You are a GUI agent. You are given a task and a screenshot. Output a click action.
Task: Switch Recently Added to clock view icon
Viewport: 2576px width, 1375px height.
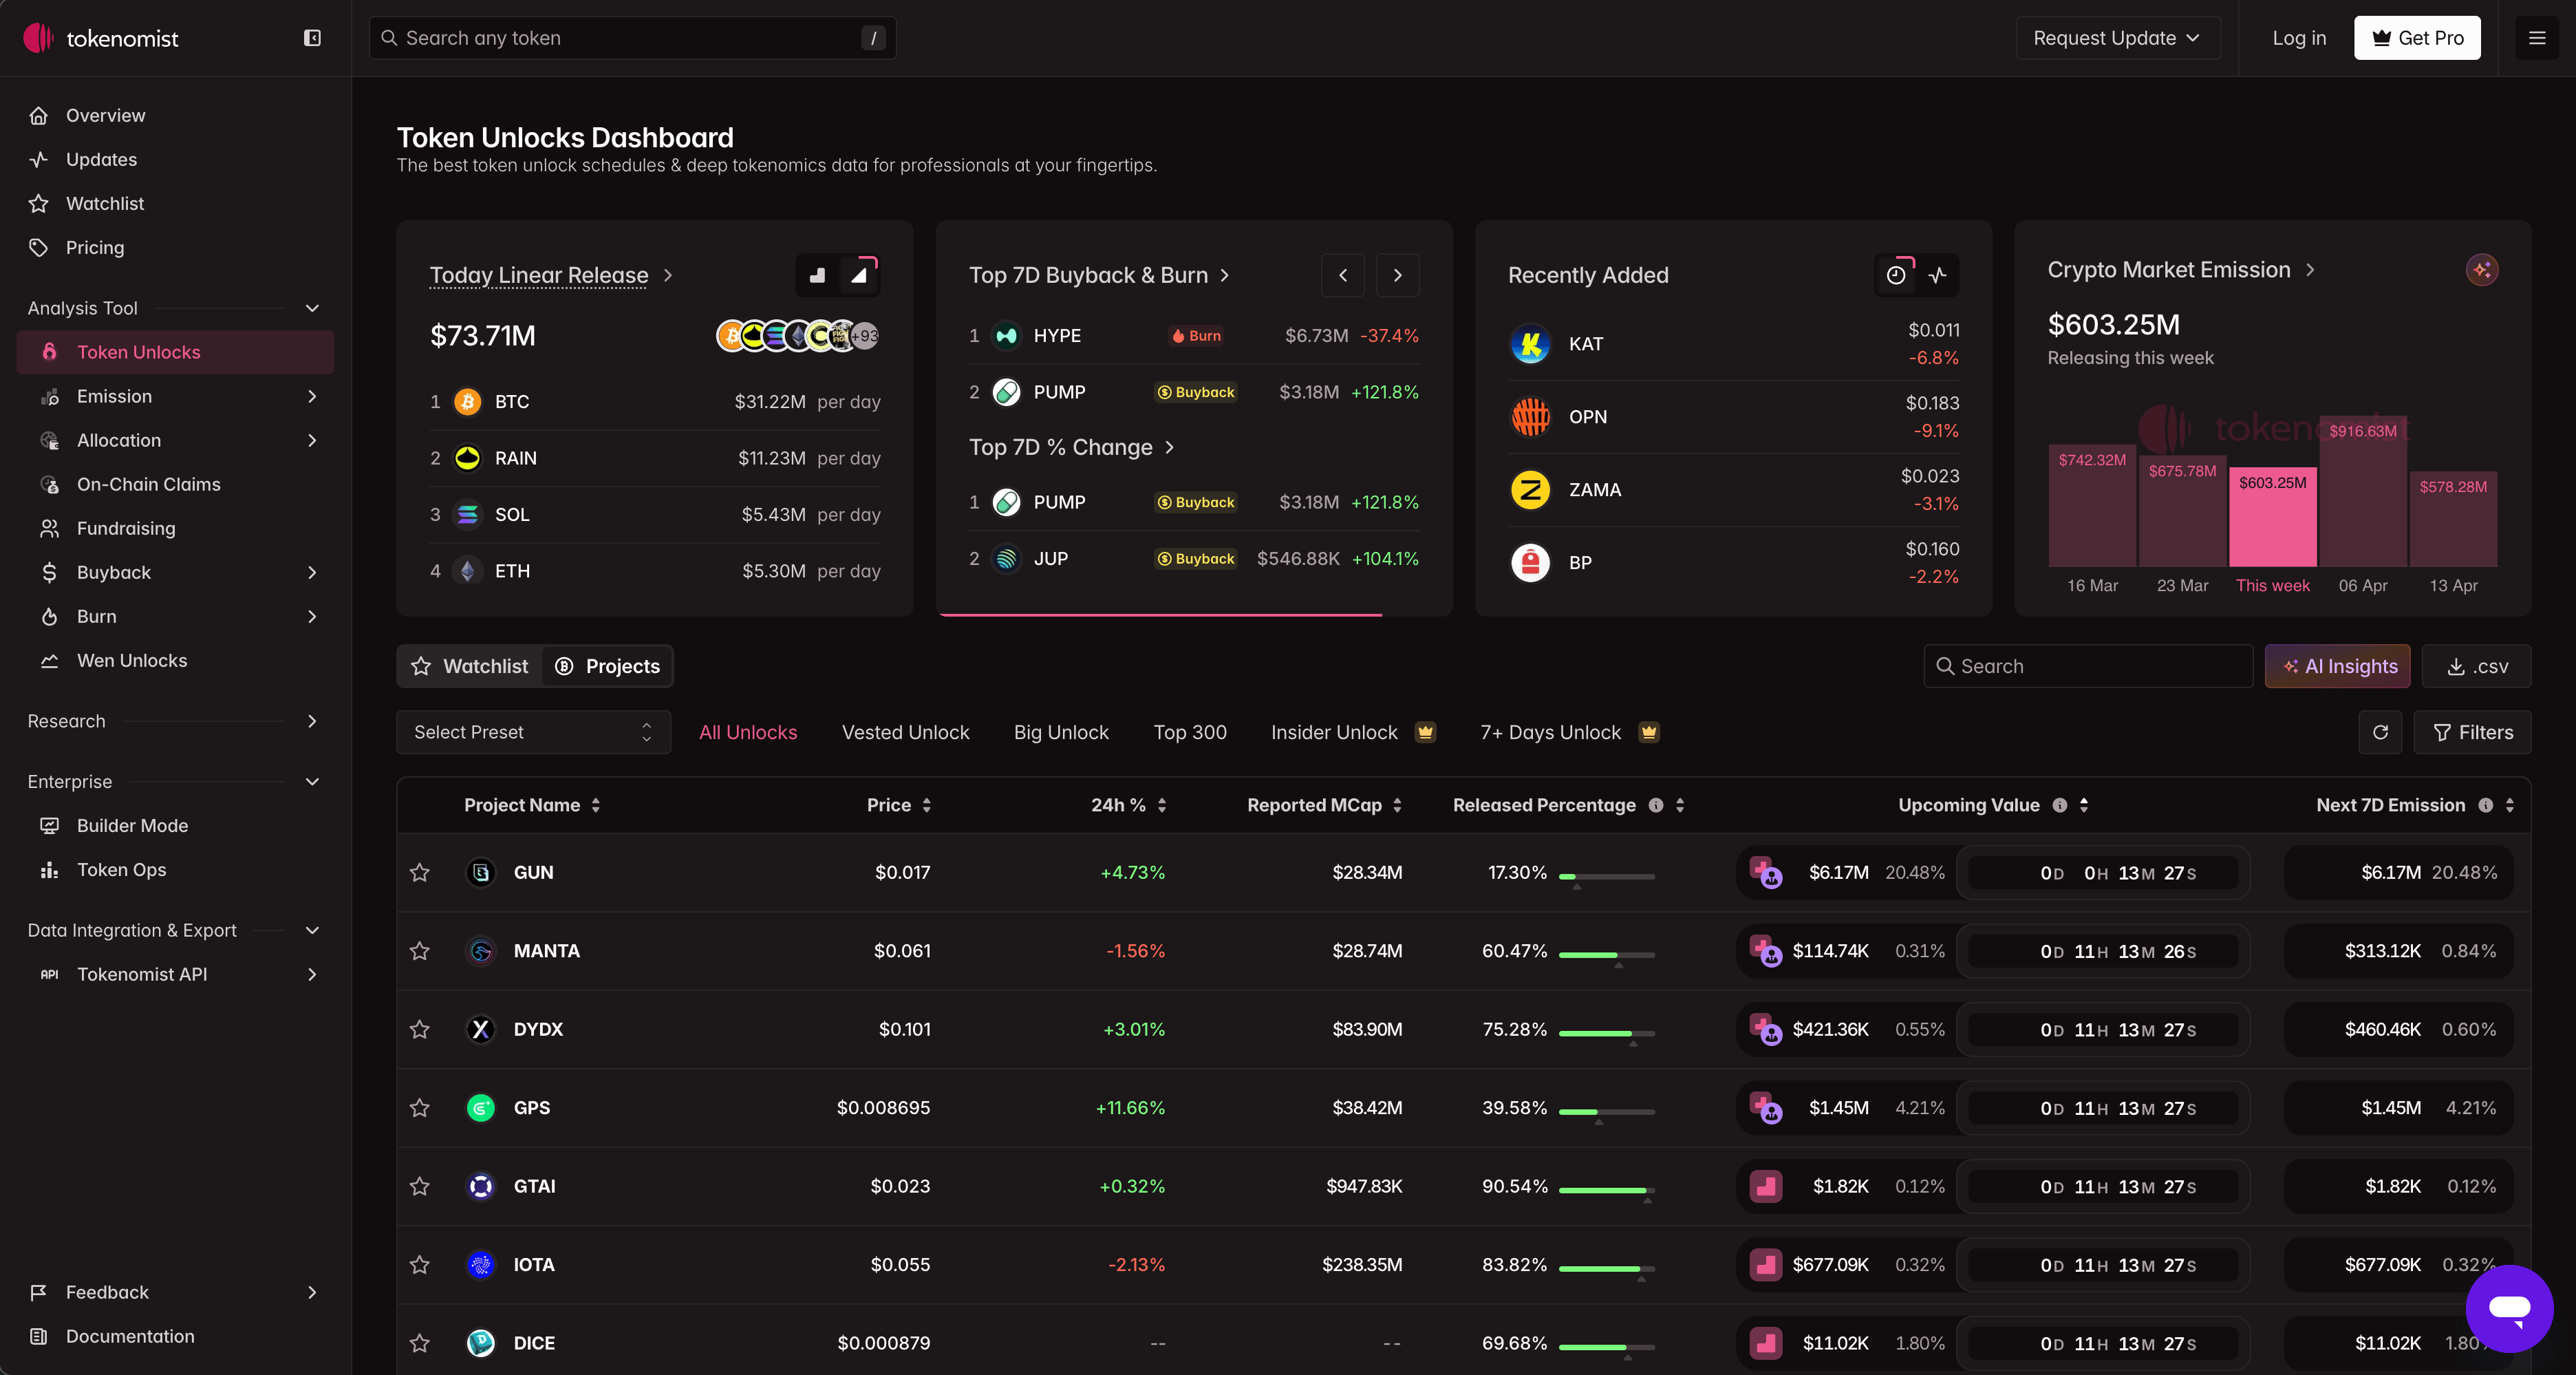[1895, 275]
